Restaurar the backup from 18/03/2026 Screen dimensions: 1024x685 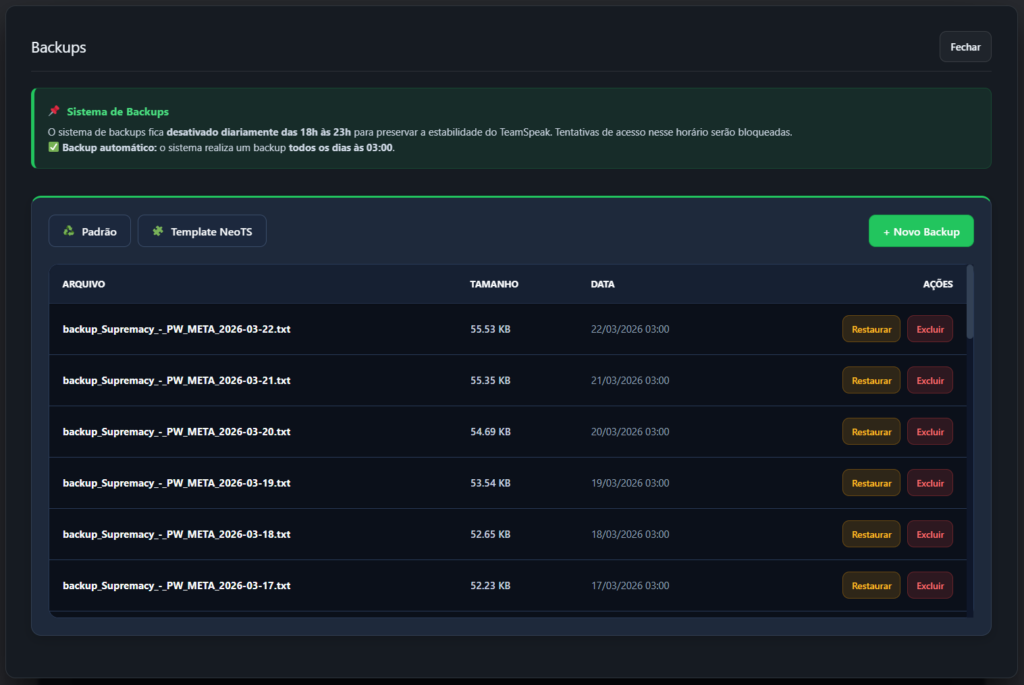tap(870, 533)
